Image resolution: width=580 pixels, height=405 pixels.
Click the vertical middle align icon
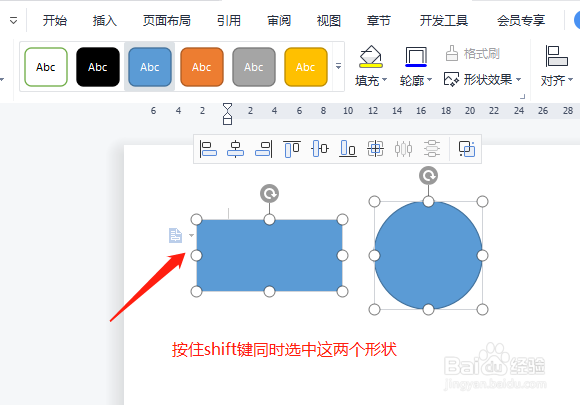click(x=320, y=149)
